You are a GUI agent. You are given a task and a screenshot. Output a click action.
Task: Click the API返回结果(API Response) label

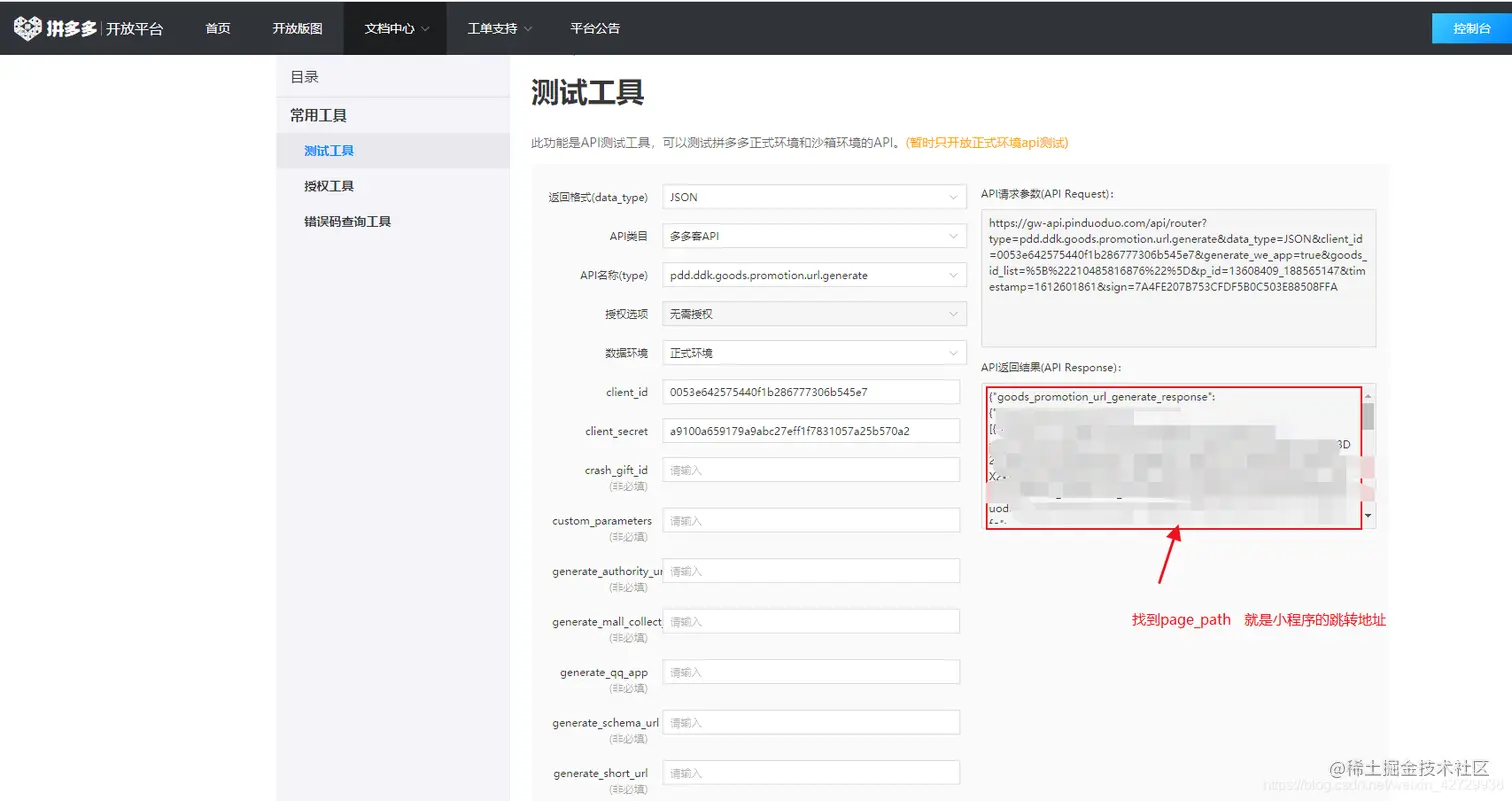click(x=1052, y=368)
